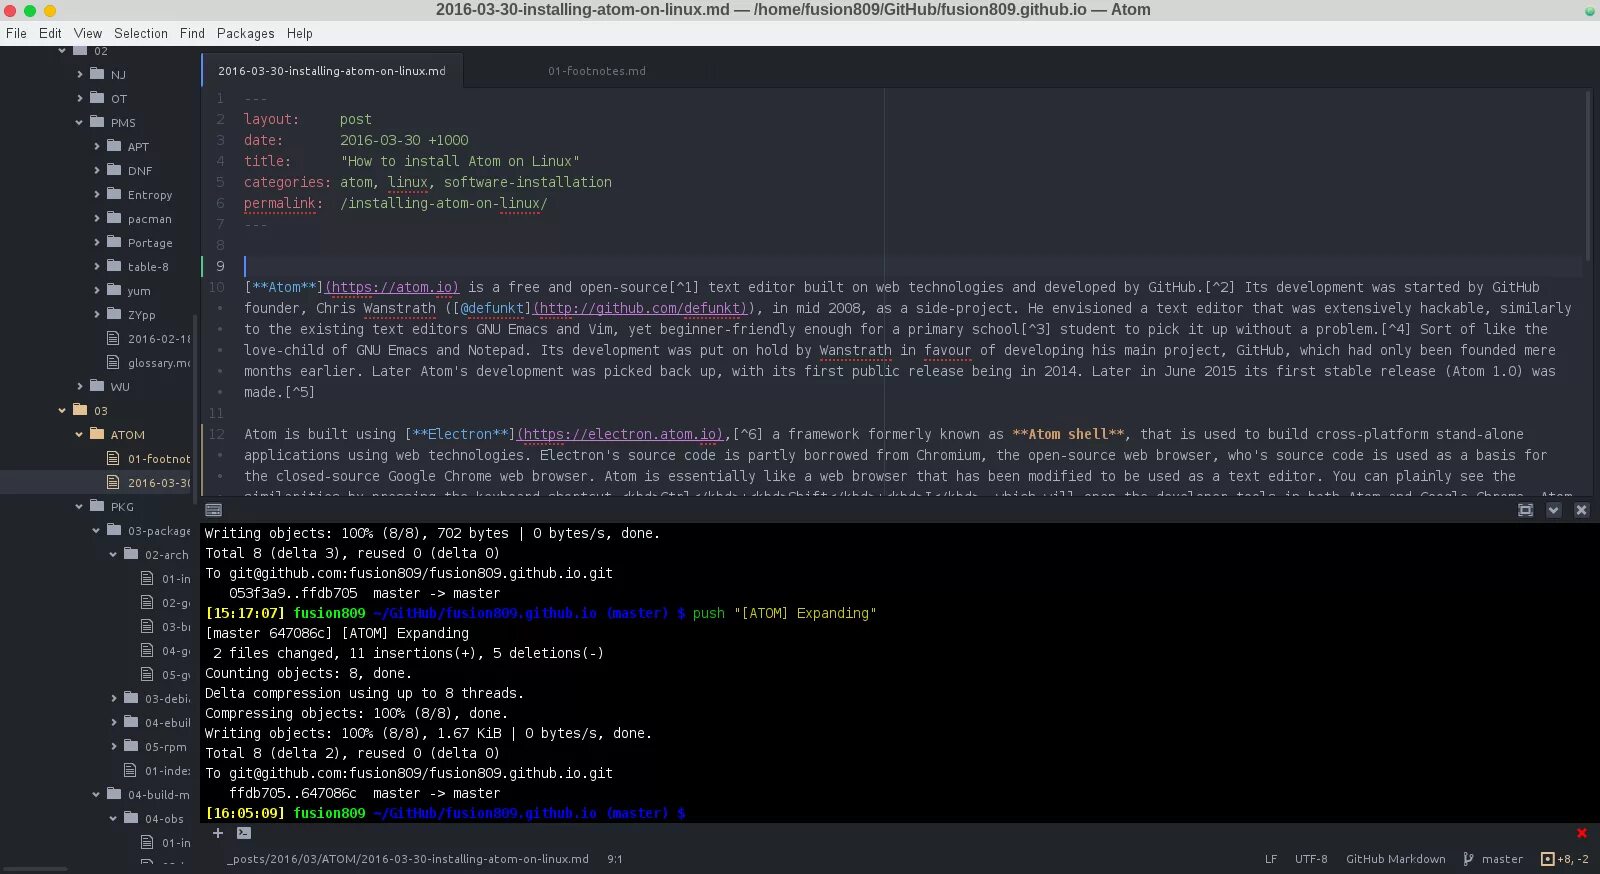Click the 05-rpm folder icon
Image resolution: width=1600 pixels, height=874 pixels.
131,746
